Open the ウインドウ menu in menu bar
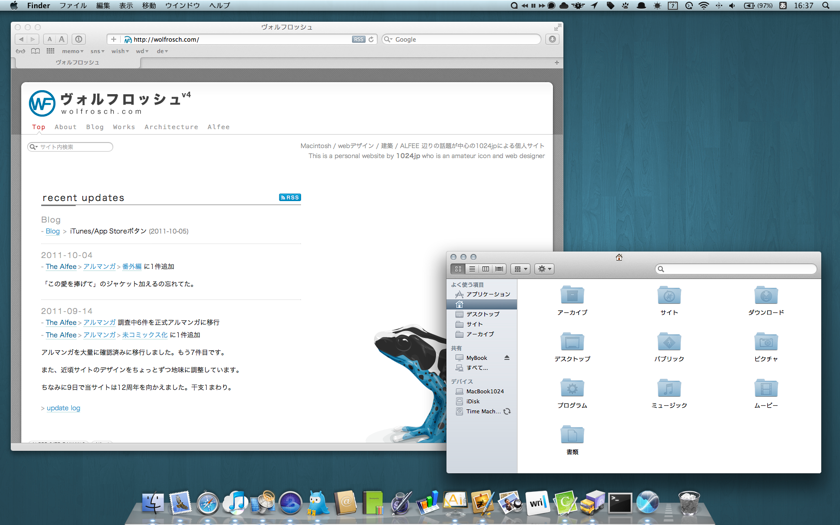The image size is (840, 525). 182,6
